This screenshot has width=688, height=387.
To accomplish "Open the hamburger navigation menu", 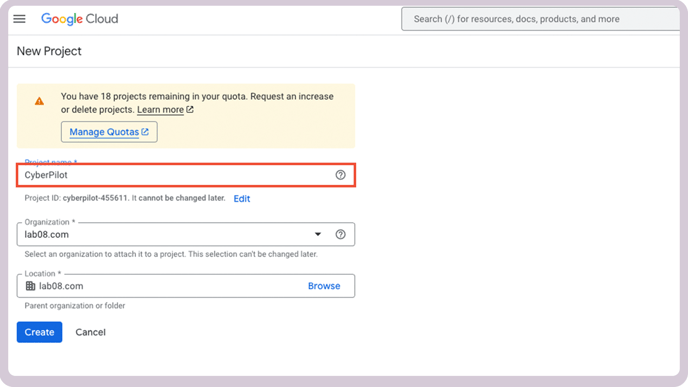I will [19, 19].
